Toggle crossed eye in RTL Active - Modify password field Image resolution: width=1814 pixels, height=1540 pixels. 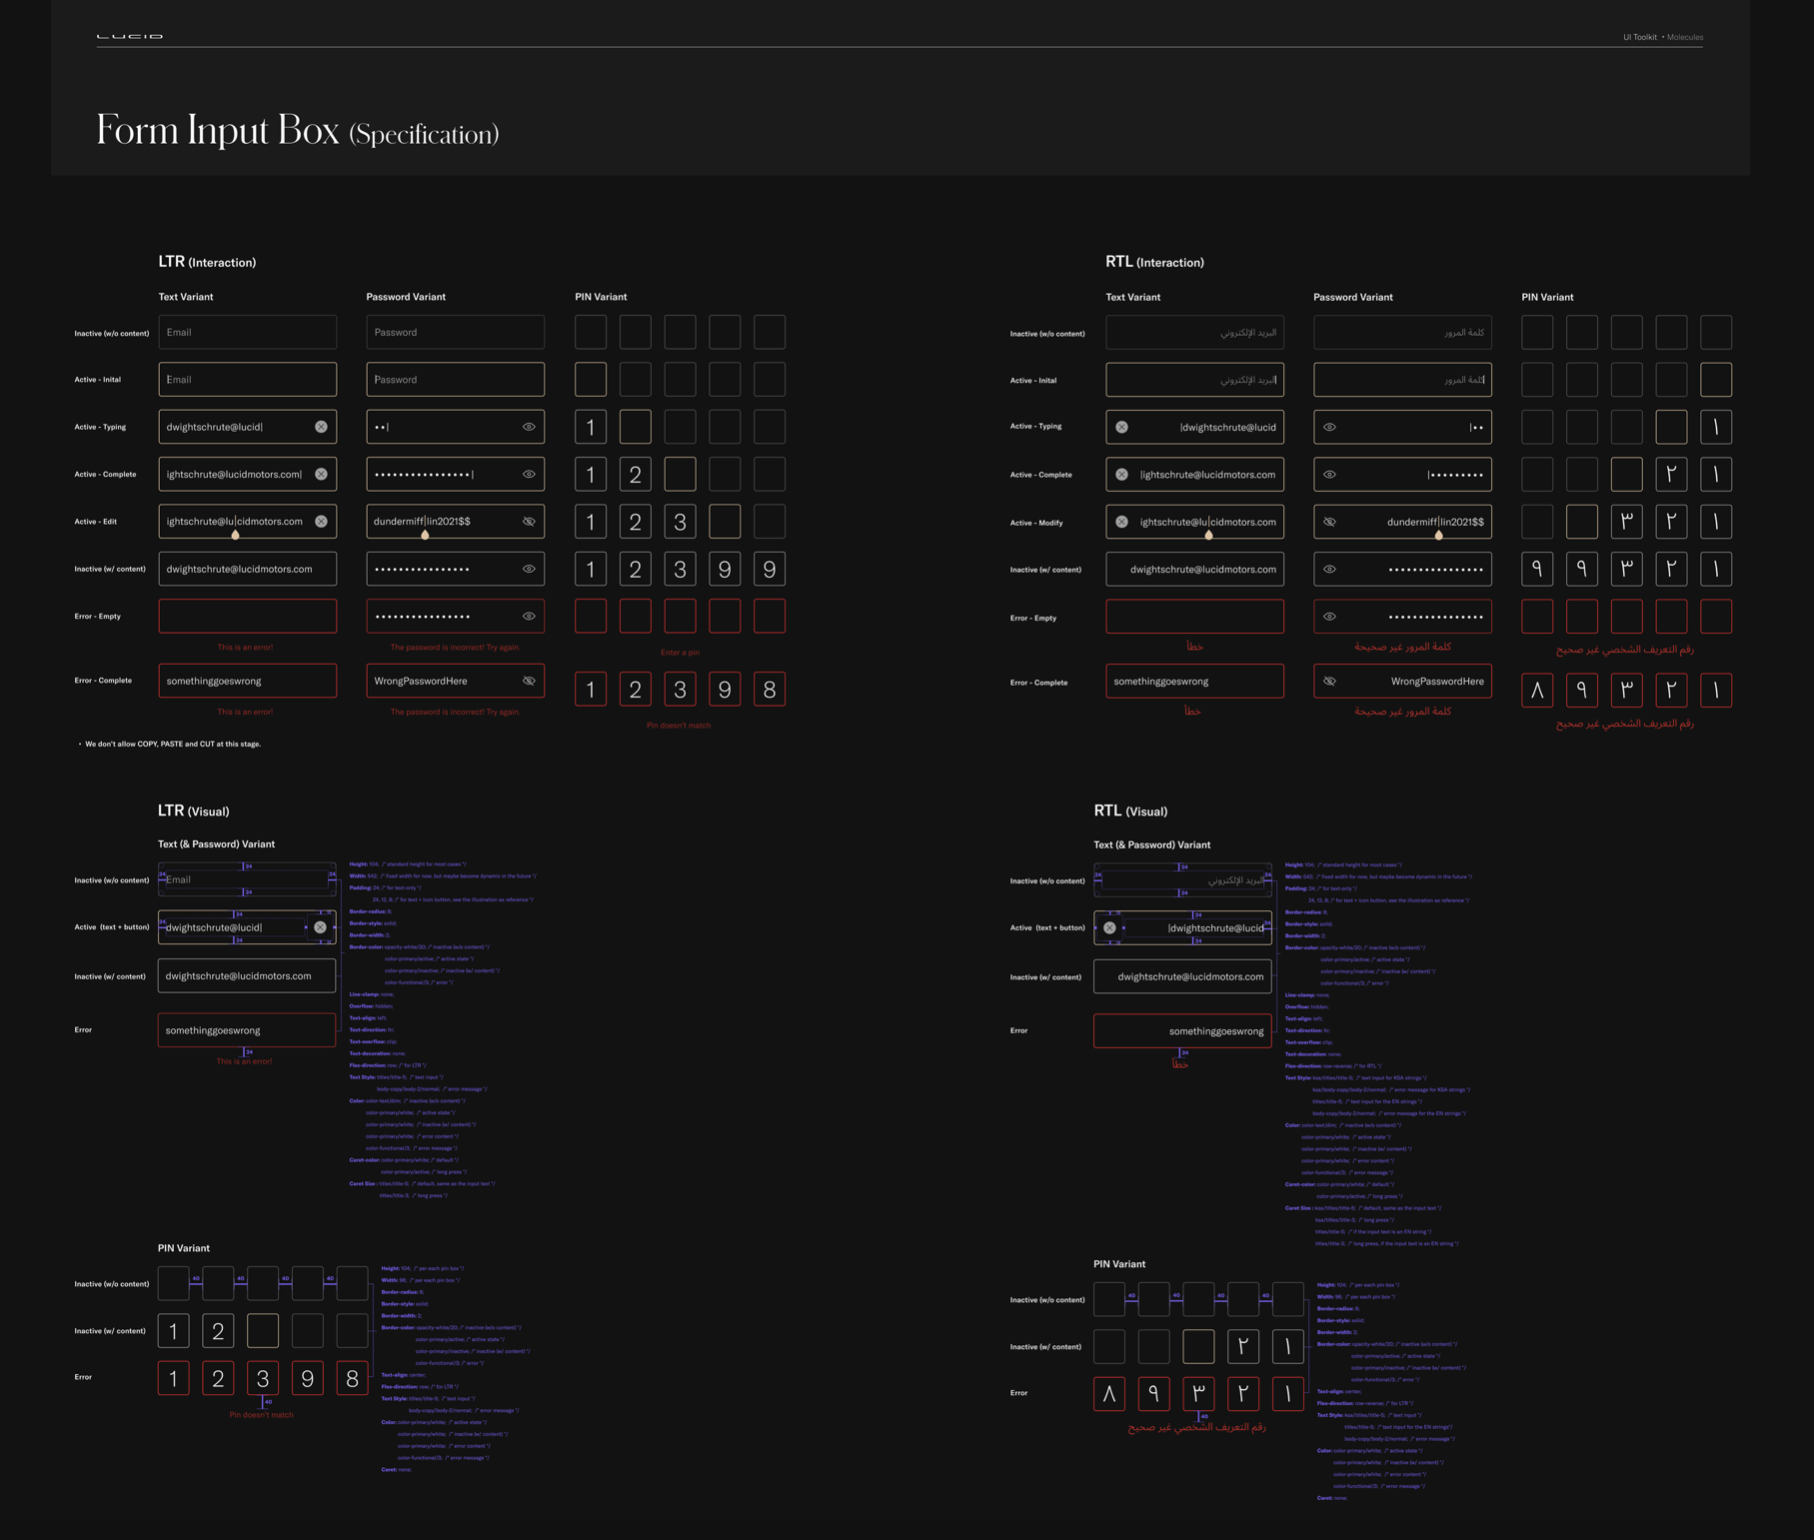coord(1330,522)
